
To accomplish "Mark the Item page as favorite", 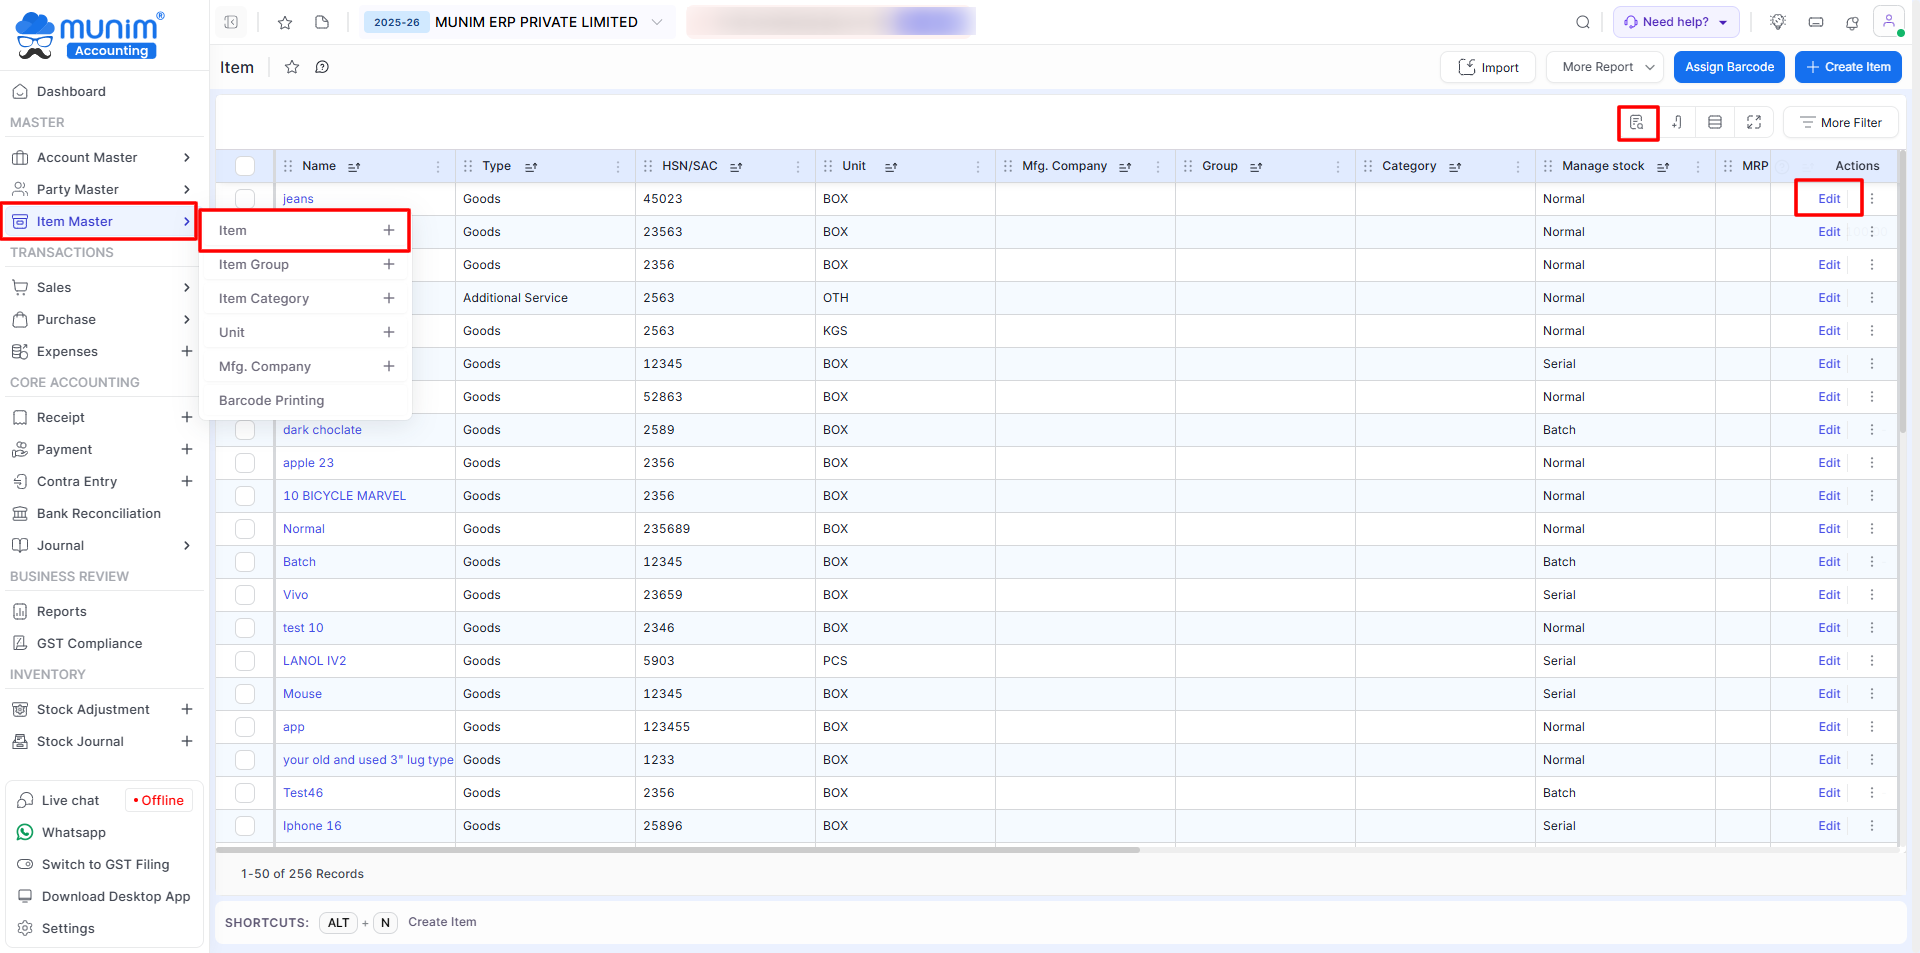I will coord(292,67).
